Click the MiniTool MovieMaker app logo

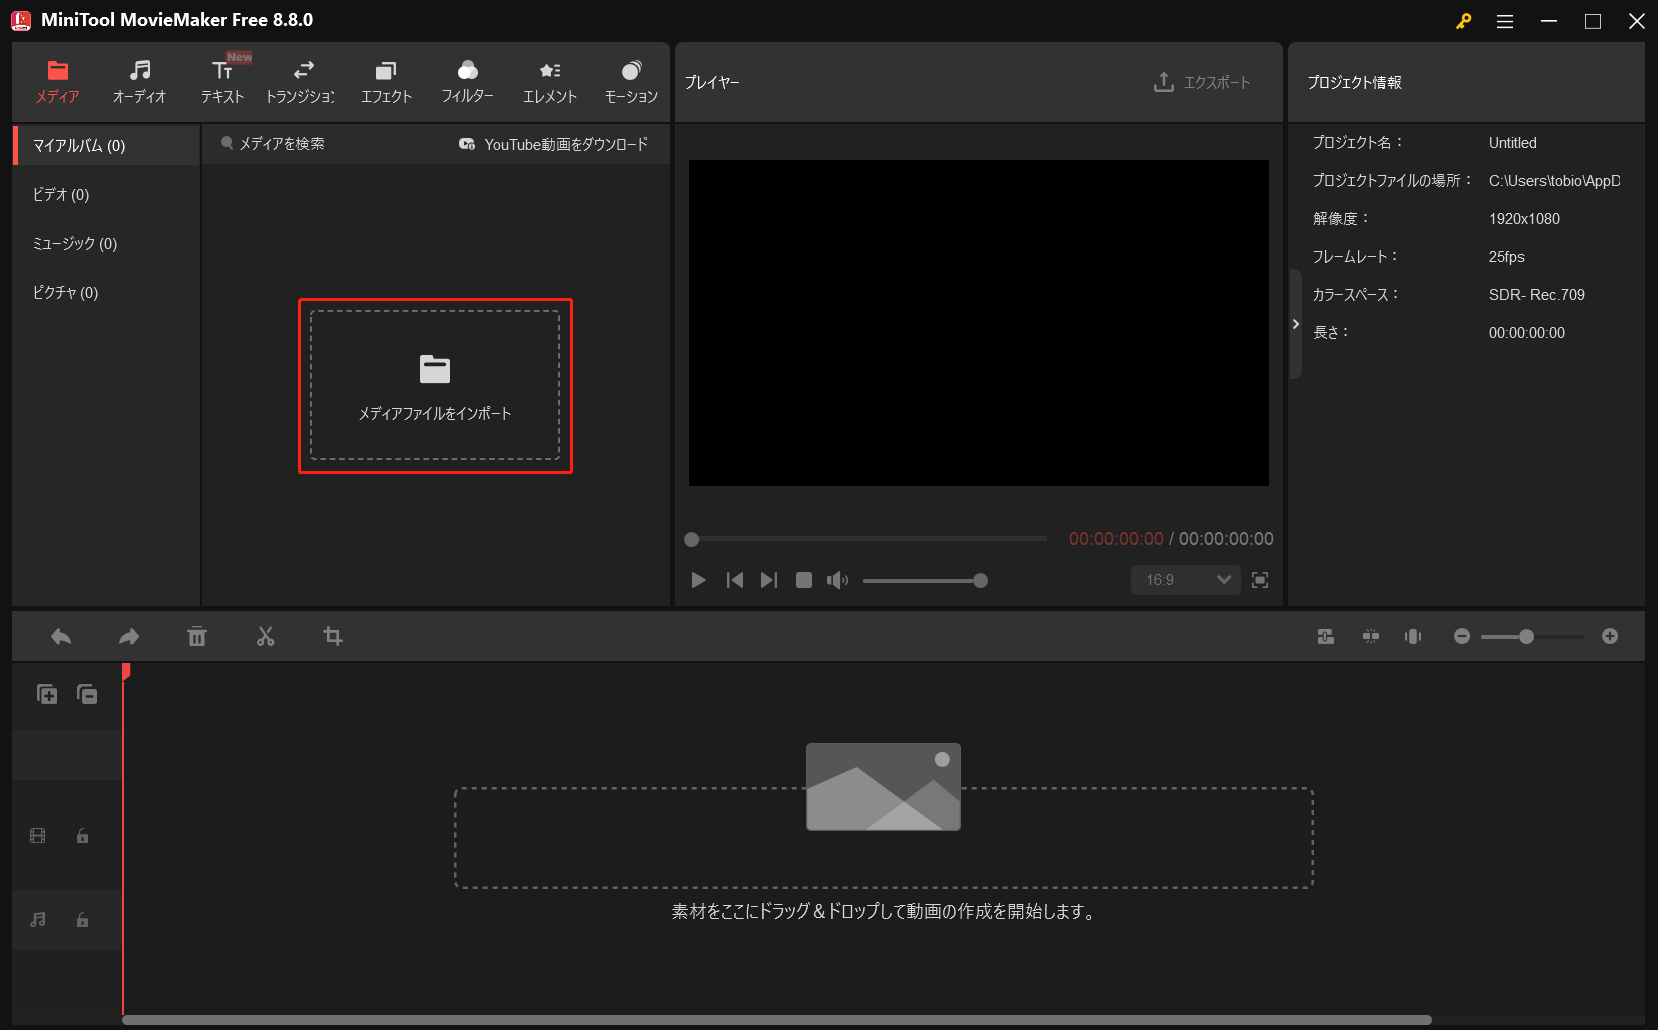click(21, 20)
